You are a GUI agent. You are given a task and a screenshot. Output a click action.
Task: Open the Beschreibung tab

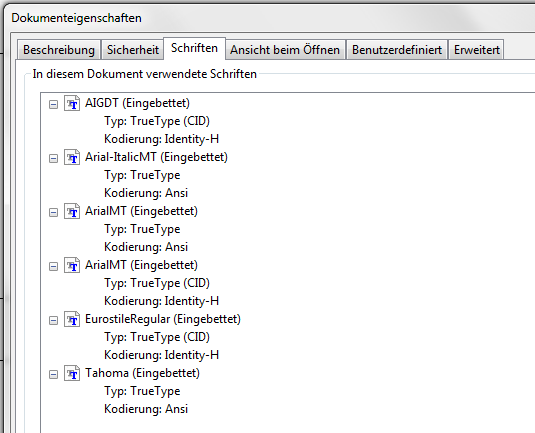[59, 50]
